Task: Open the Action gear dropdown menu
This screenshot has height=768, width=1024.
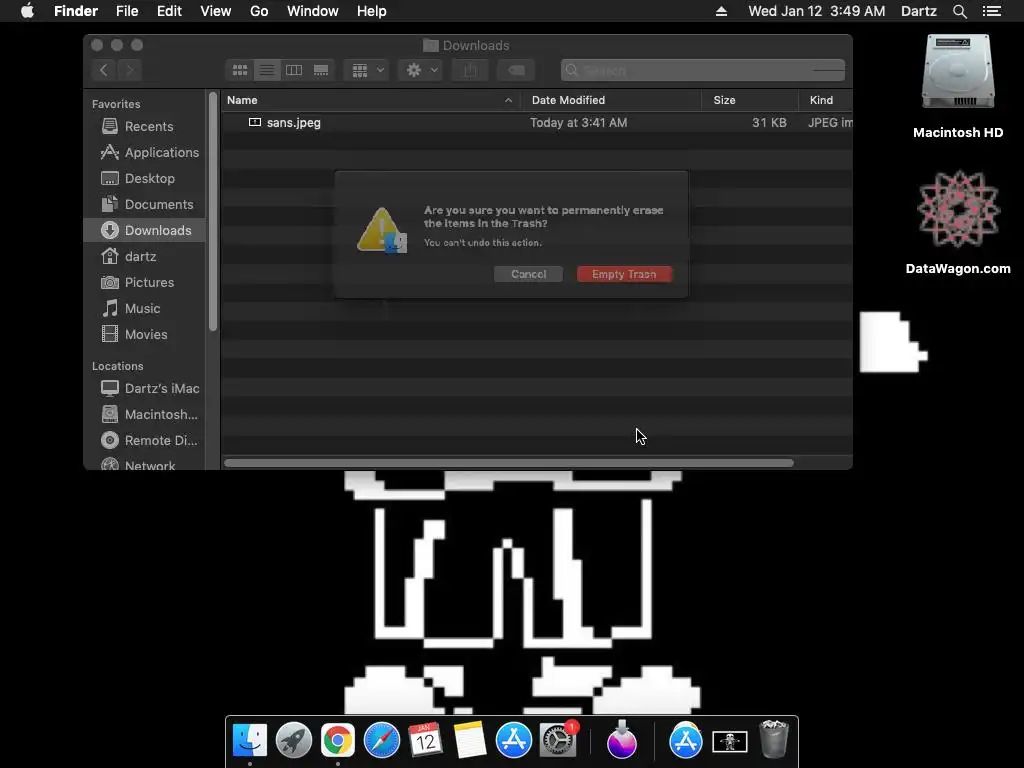Action: (x=421, y=70)
